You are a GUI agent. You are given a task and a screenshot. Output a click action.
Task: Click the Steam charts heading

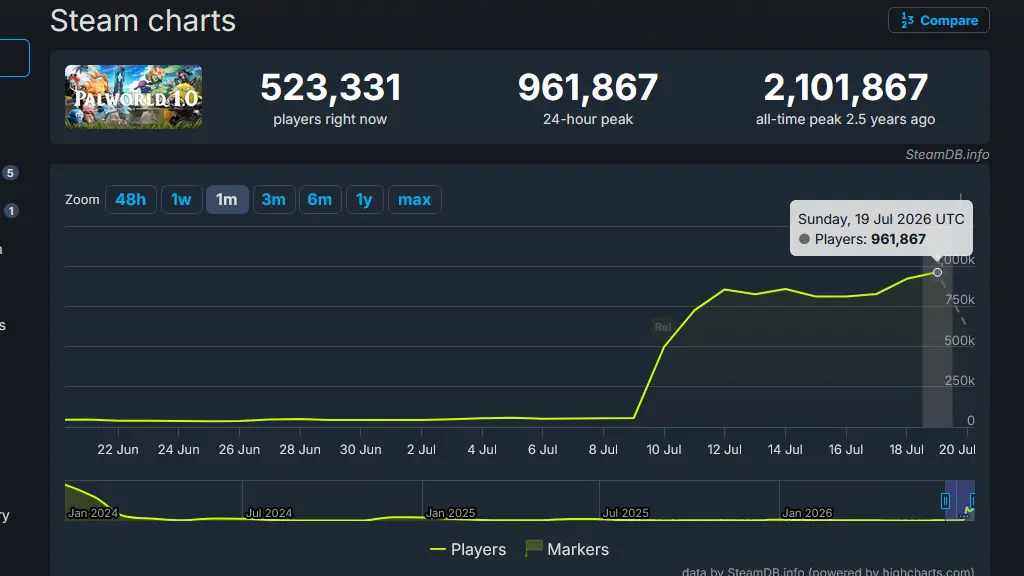tap(143, 20)
